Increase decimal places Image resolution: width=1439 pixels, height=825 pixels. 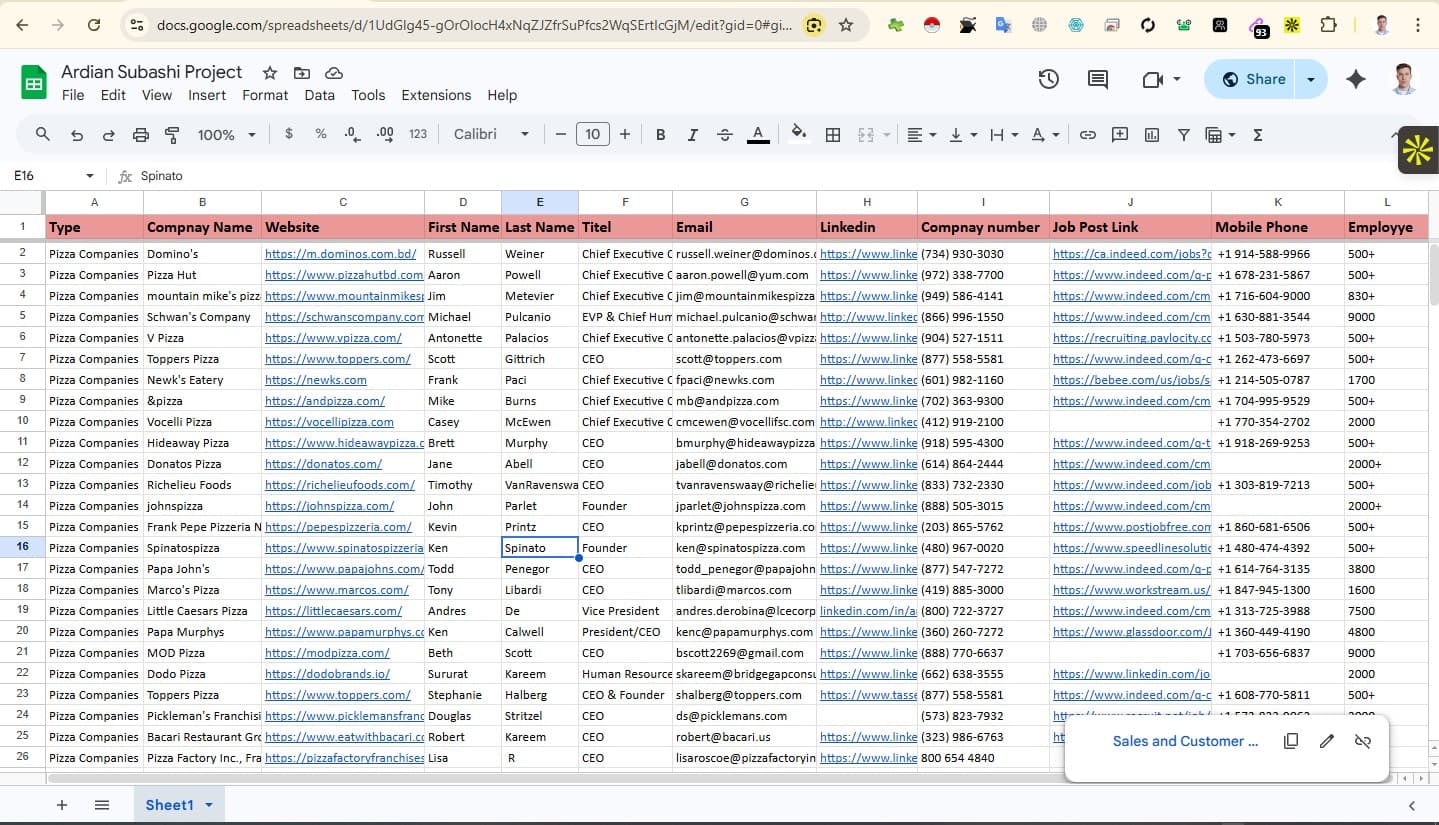coord(385,134)
